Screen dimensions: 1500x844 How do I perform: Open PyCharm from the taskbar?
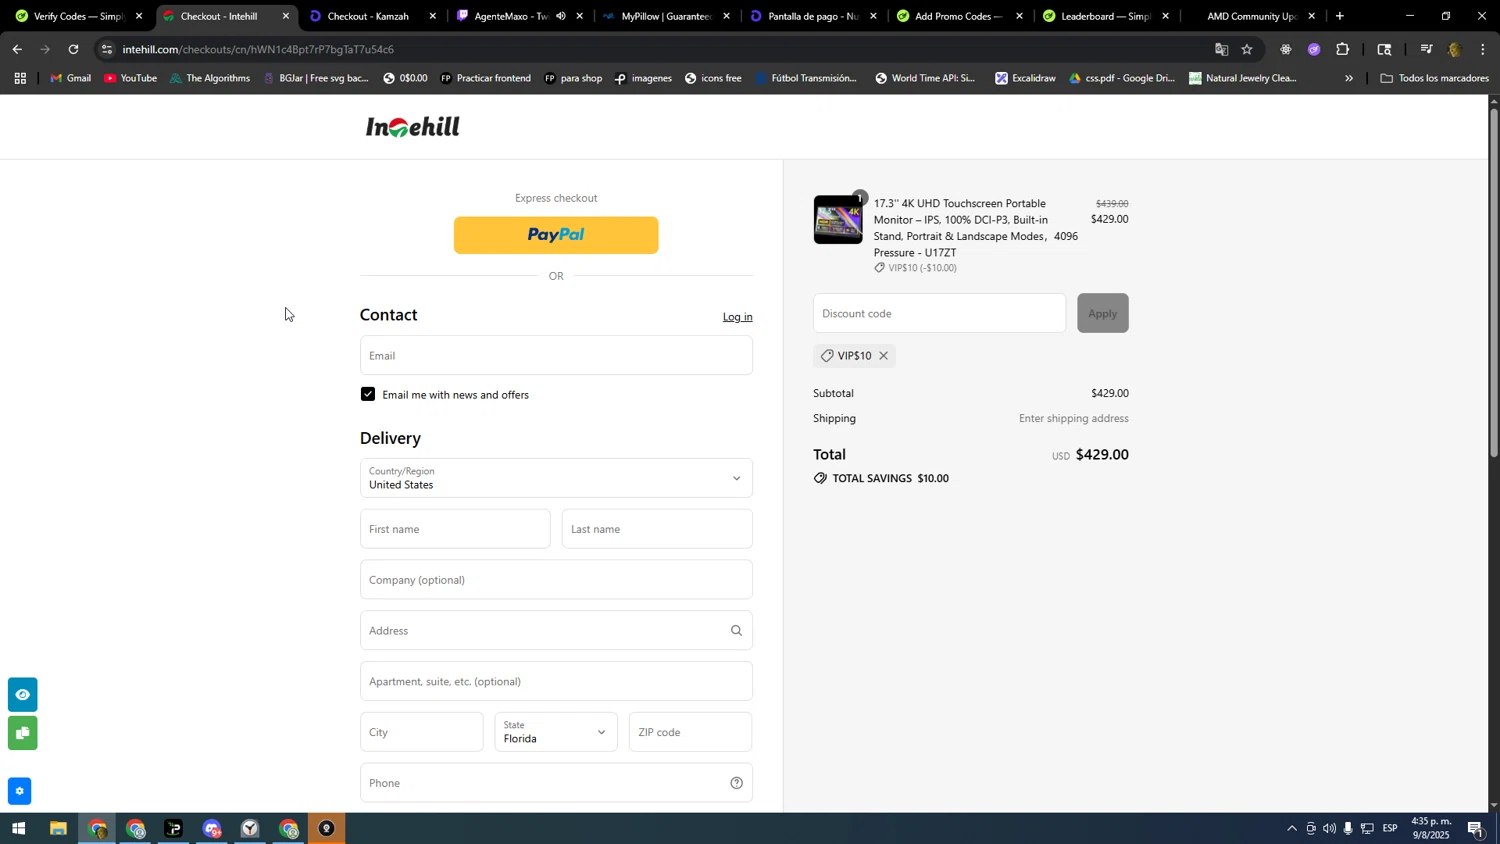(x=173, y=829)
